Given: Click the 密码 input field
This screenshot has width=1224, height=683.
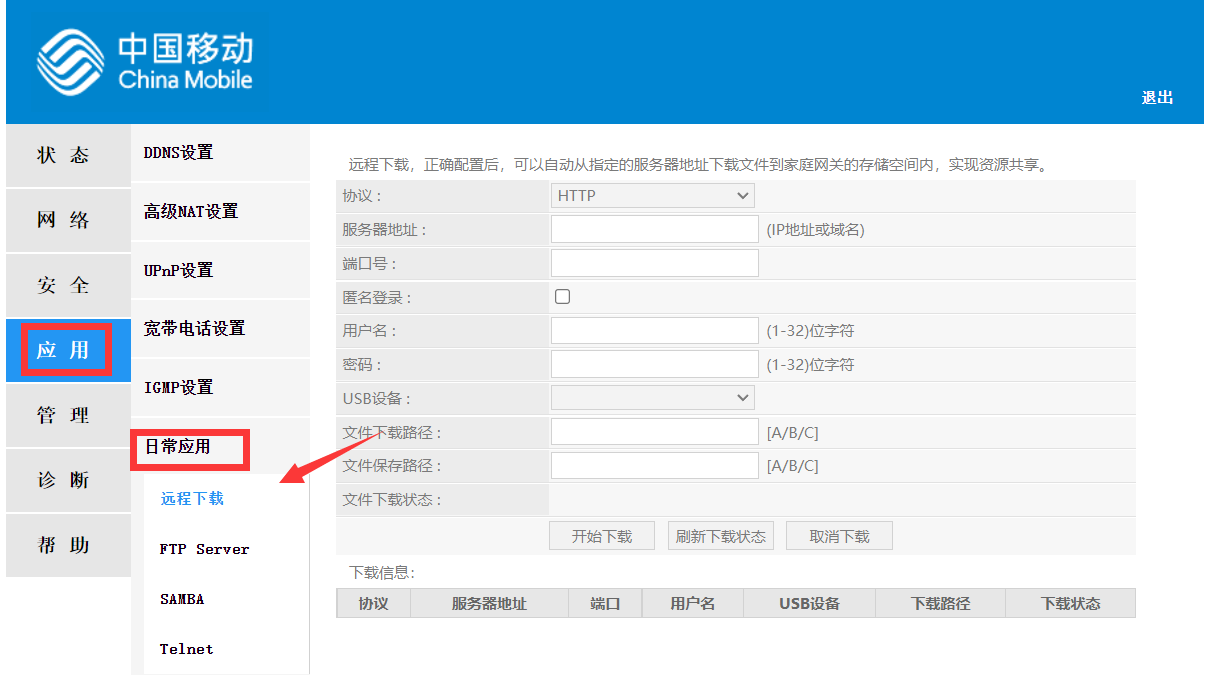Looking at the screenshot, I should 655,364.
